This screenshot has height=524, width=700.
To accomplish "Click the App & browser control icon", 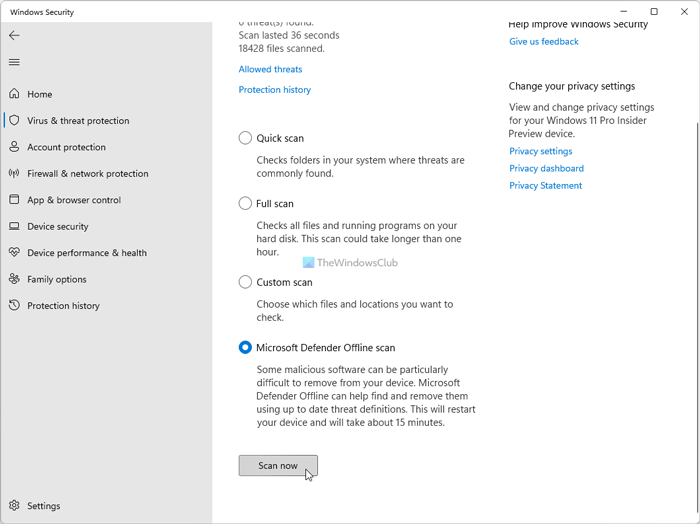I will point(14,200).
